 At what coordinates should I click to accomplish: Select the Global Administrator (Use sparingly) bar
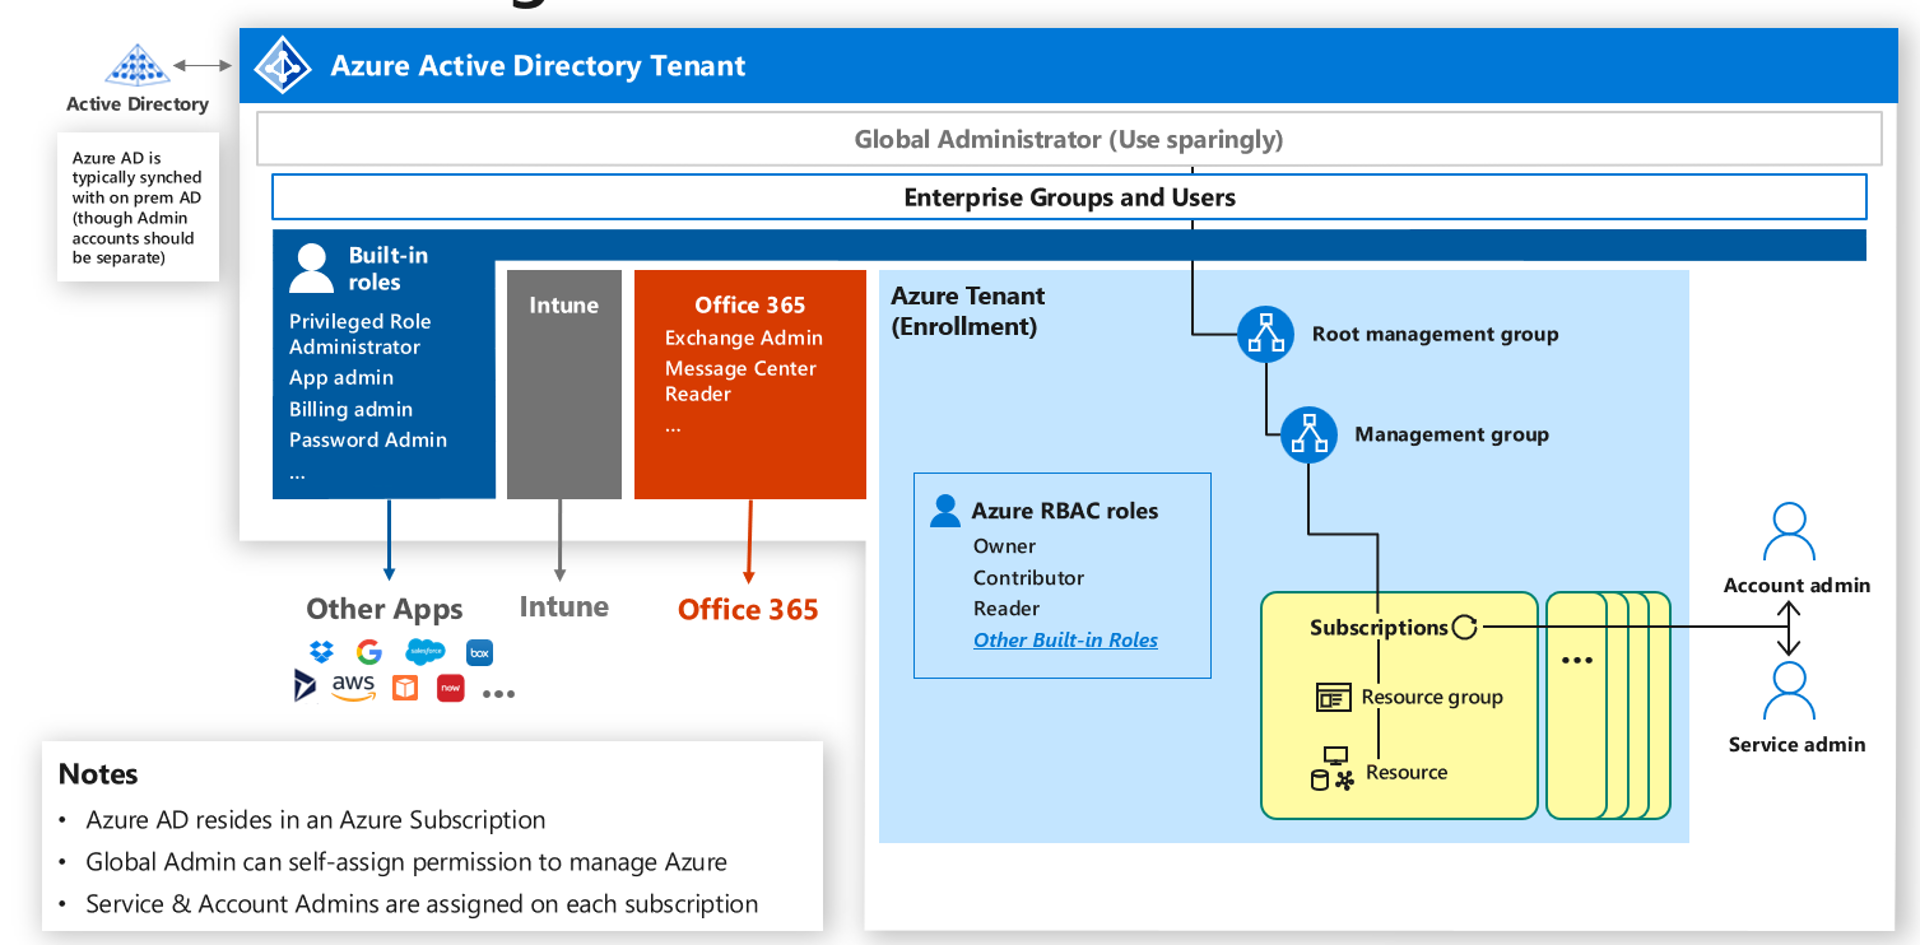click(x=1069, y=139)
